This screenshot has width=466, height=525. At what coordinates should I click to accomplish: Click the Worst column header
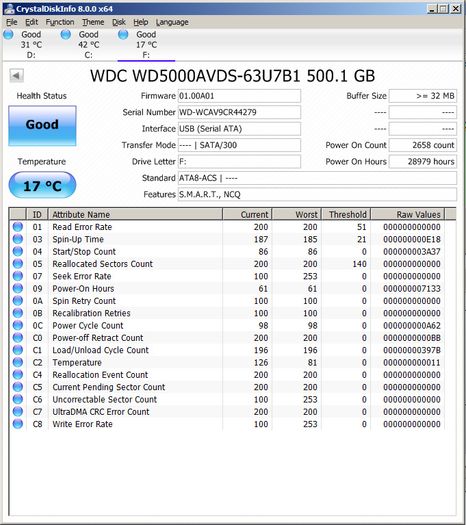point(297,214)
